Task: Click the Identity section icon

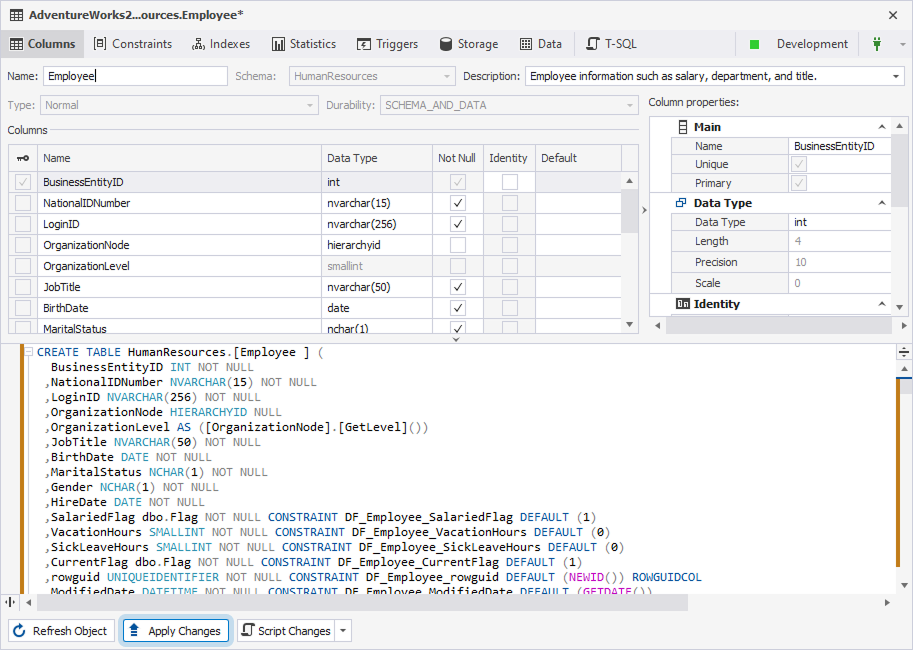Action: point(682,304)
